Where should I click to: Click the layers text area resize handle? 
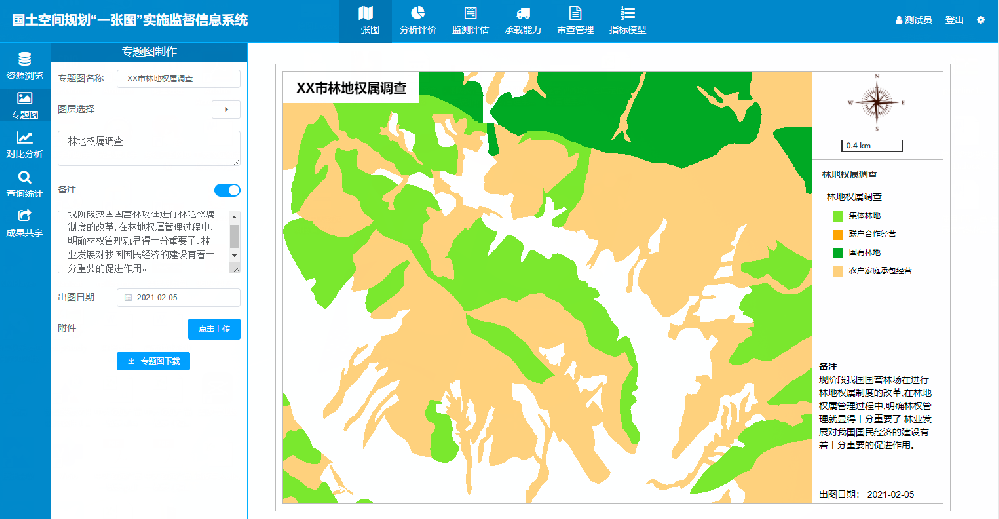tap(238, 162)
